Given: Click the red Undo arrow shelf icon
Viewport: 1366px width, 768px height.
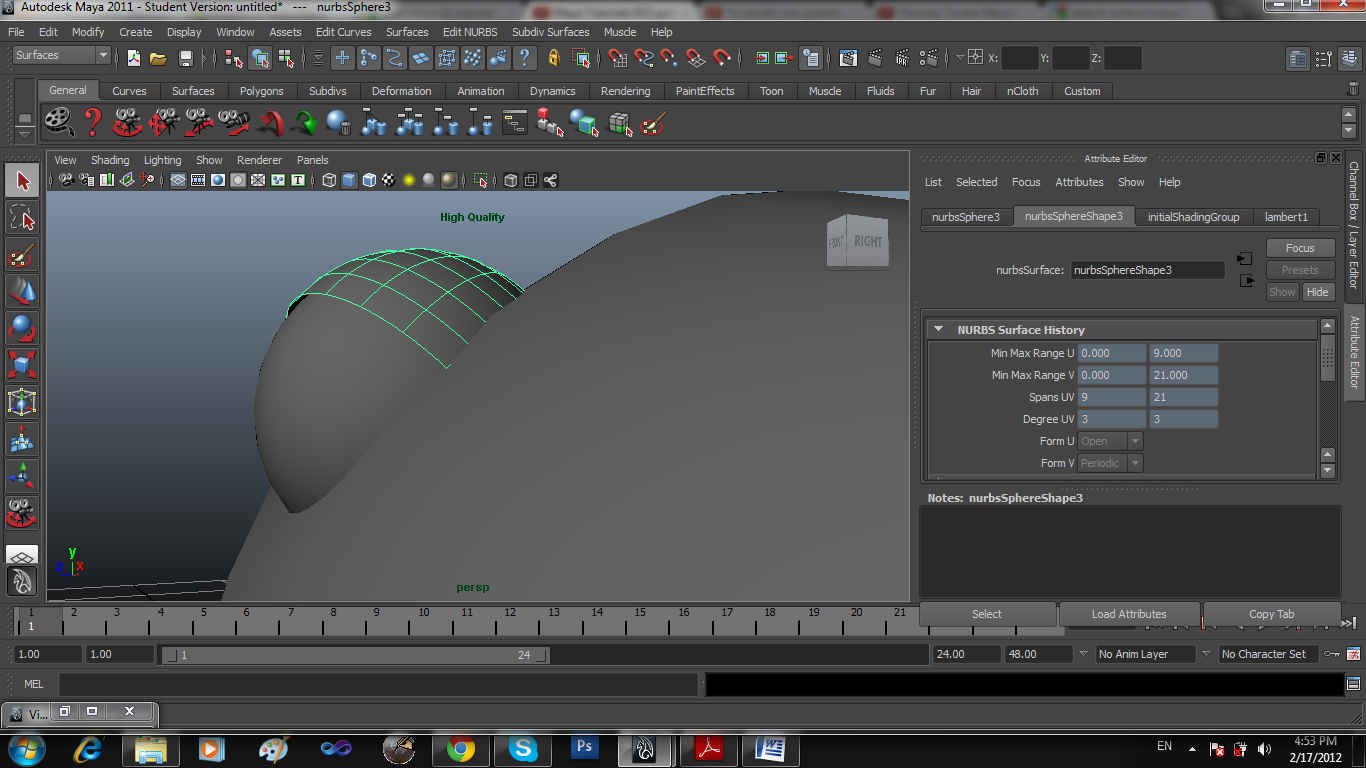Looking at the screenshot, I should [x=270, y=123].
